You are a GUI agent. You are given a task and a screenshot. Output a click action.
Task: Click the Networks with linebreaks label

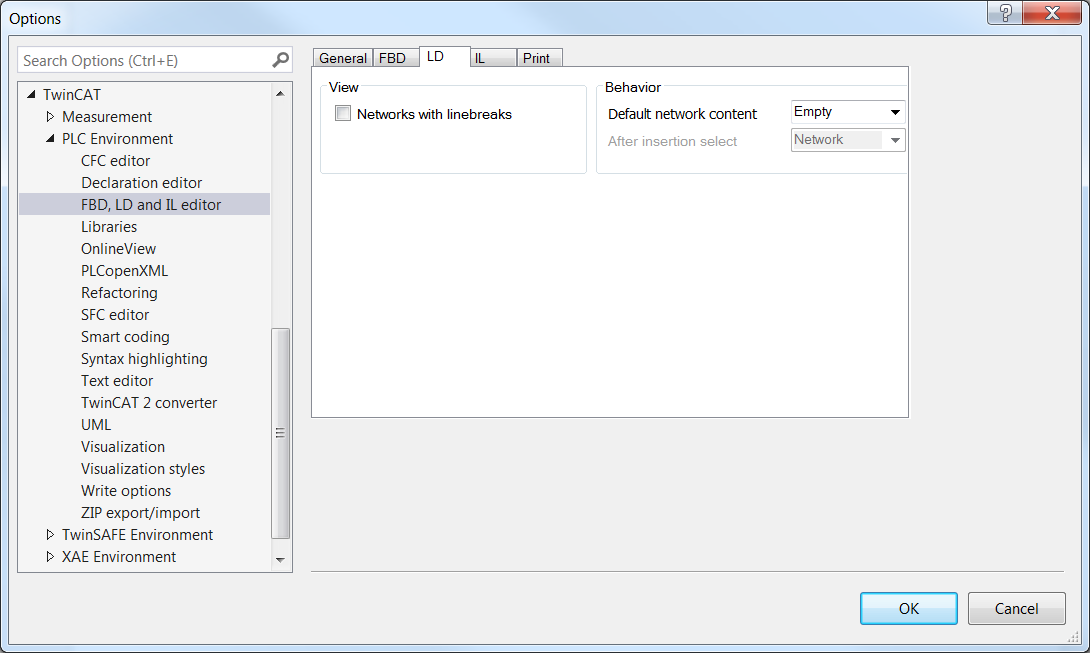[x=434, y=114]
